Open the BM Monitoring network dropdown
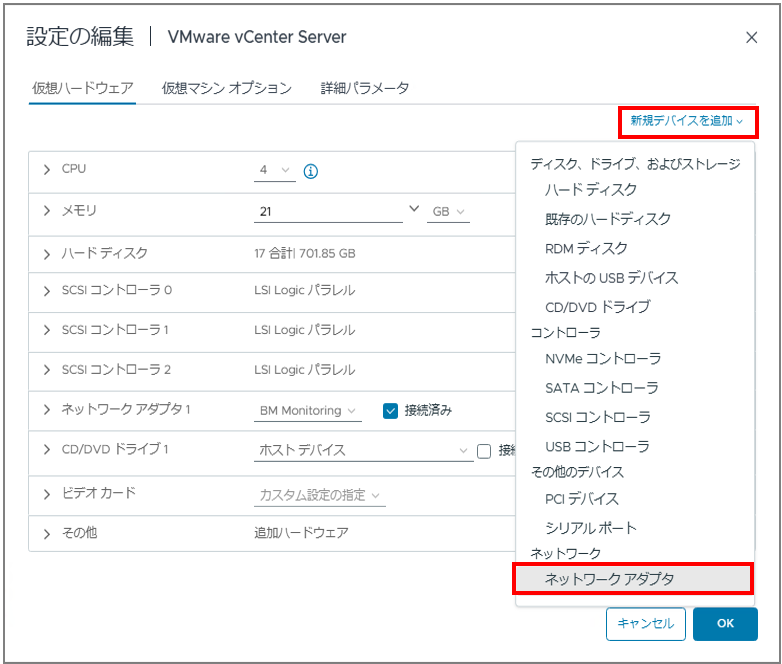This screenshot has width=782, height=664. (x=308, y=411)
